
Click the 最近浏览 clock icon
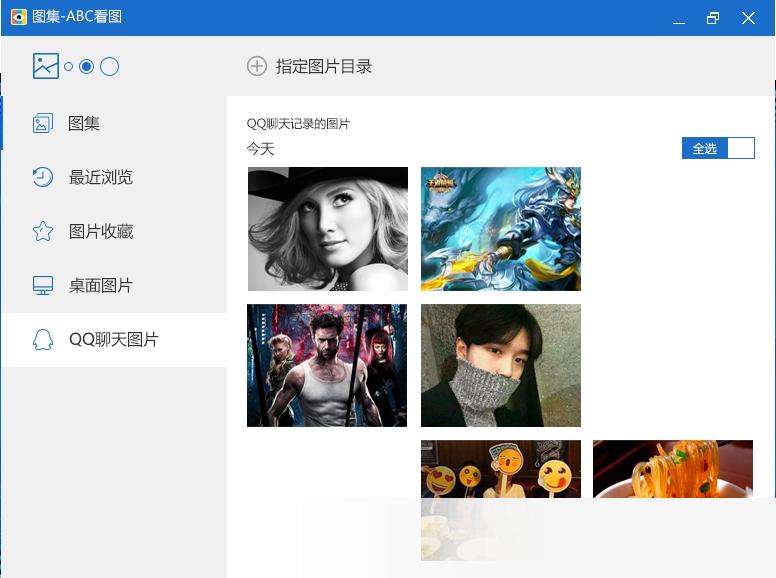(x=43, y=177)
